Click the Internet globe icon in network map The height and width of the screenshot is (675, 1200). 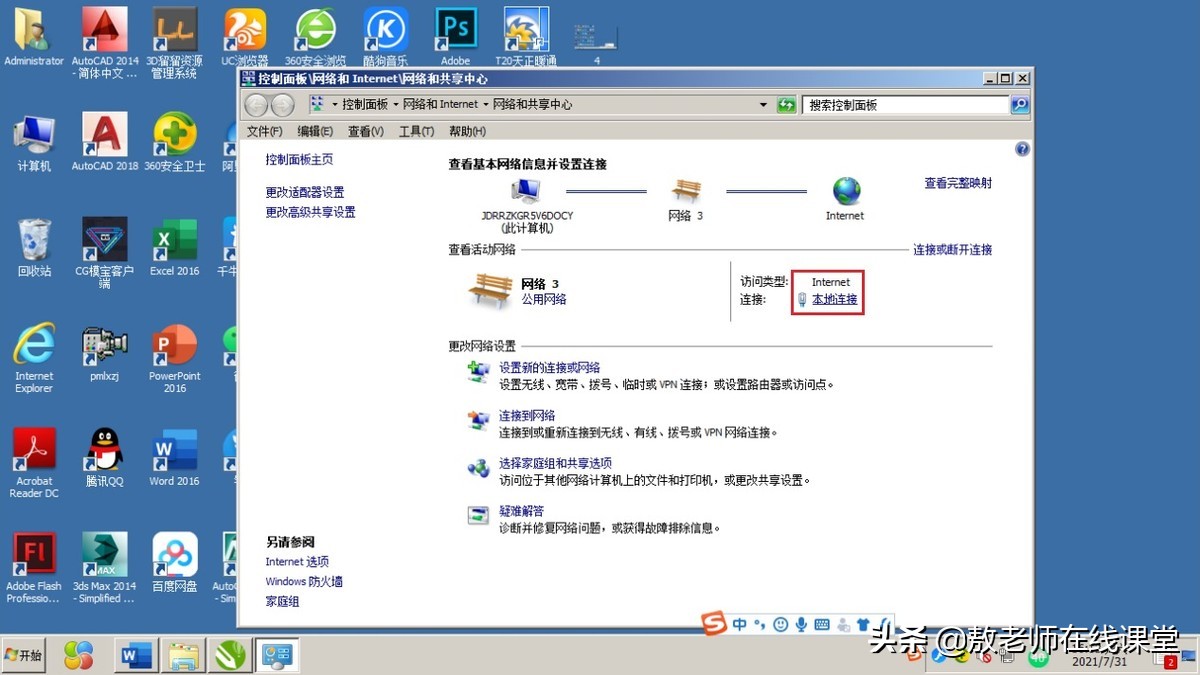click(845, 192)
